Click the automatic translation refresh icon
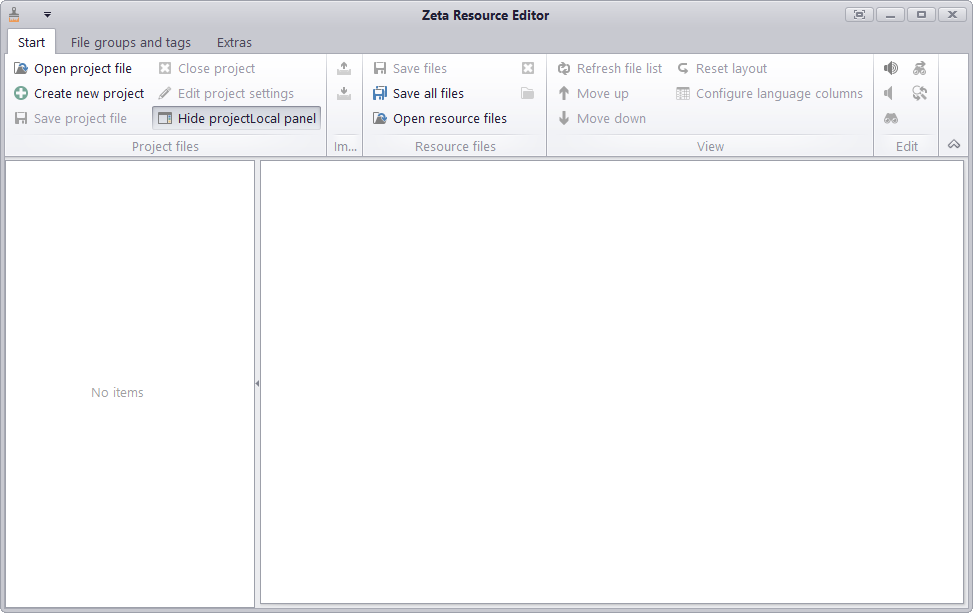The height and width of the screenshot is (613, 973). [920, 93]
